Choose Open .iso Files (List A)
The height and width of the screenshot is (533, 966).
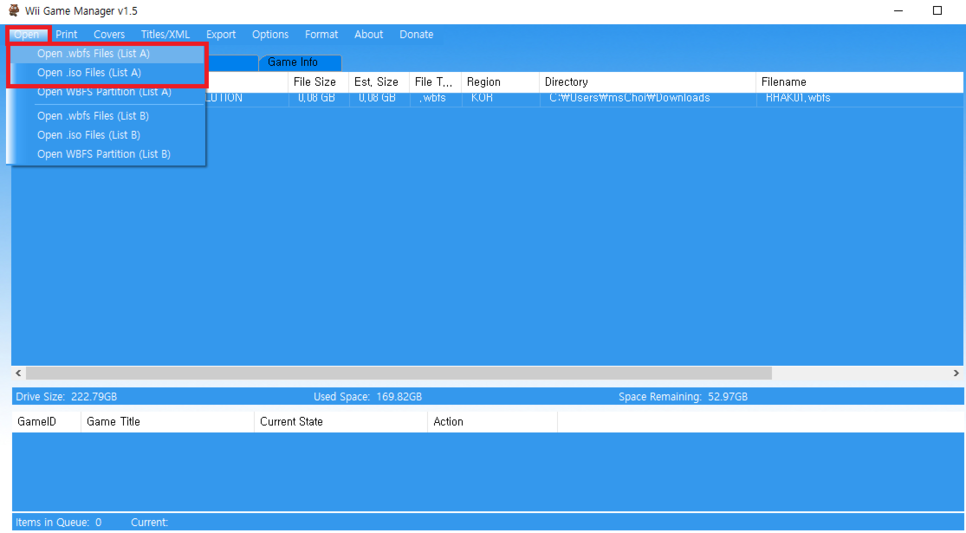(106, 73)
